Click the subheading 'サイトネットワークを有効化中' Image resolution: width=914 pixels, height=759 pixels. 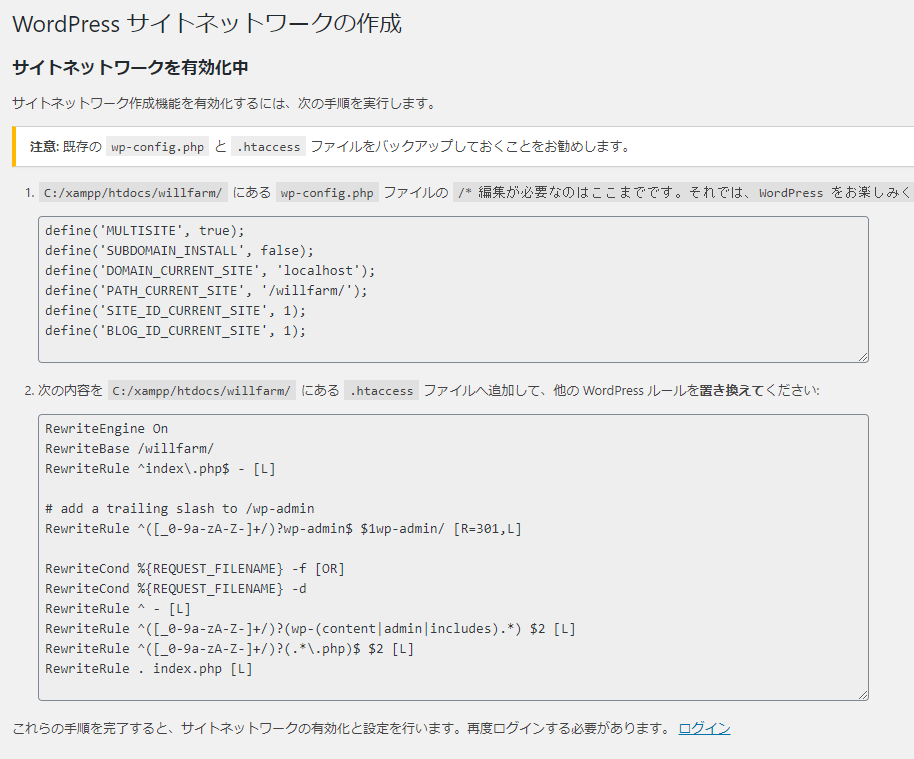[131, 68]
